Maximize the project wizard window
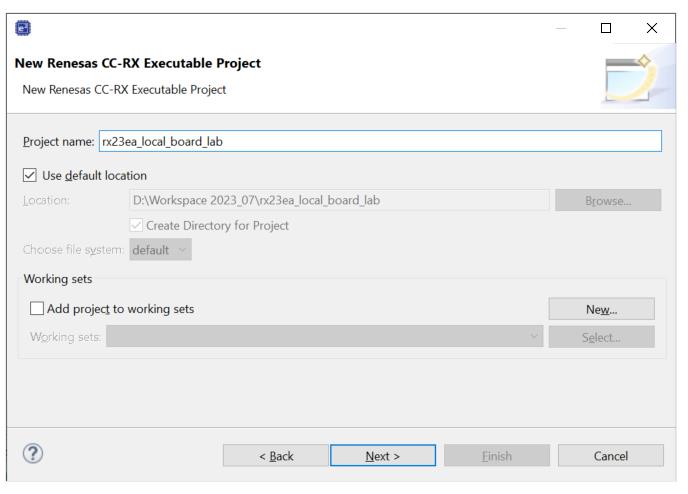Image resolution: width=688 pixels, height=494 pixels. pyautogui.click(x=606, y=28)
